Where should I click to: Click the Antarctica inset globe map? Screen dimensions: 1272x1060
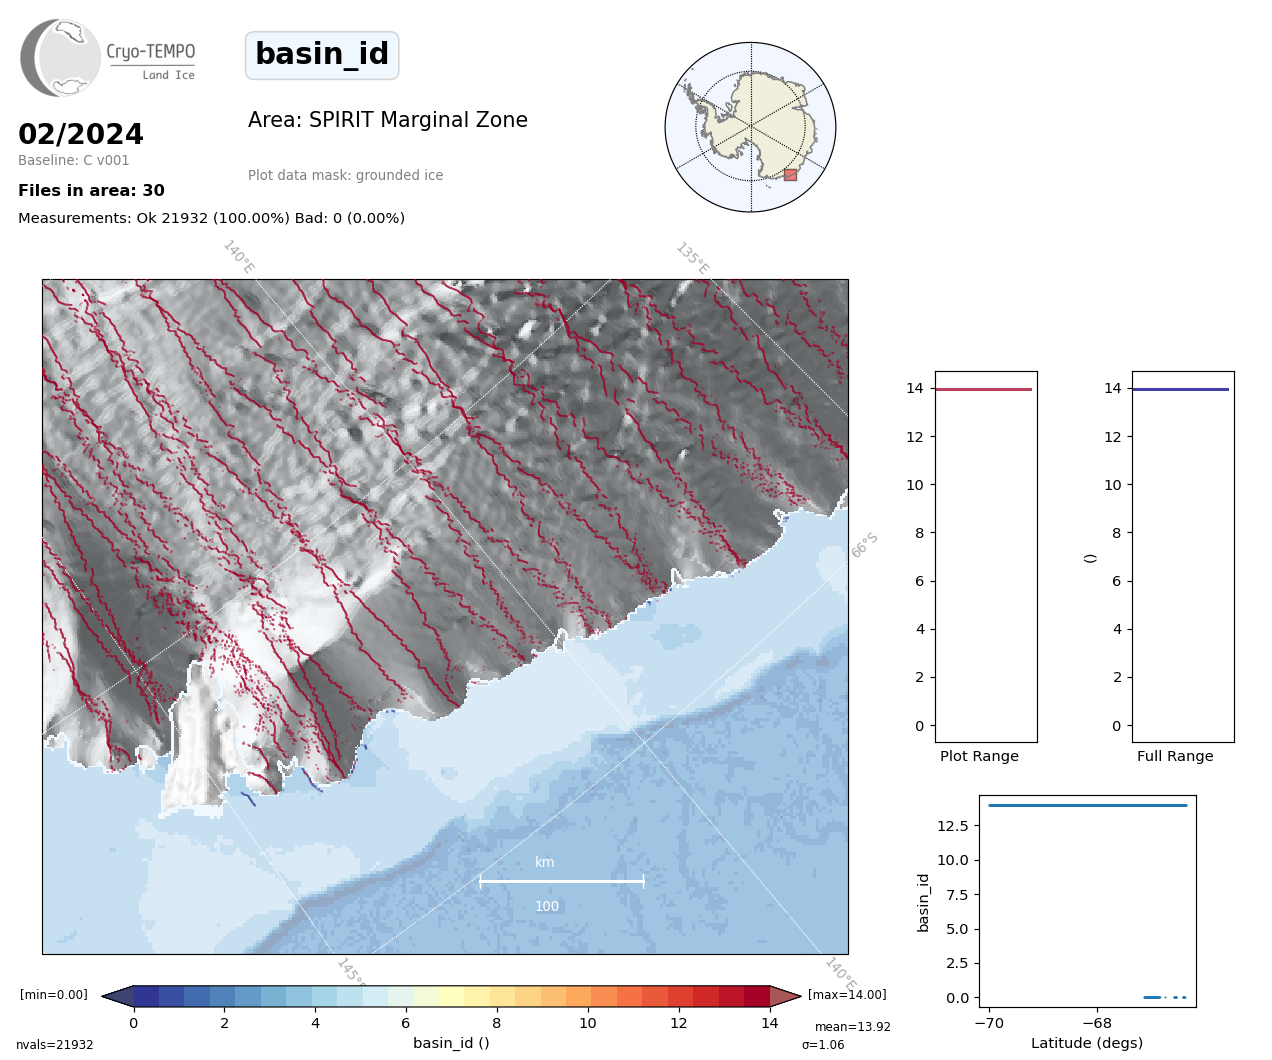pos(750,127)
